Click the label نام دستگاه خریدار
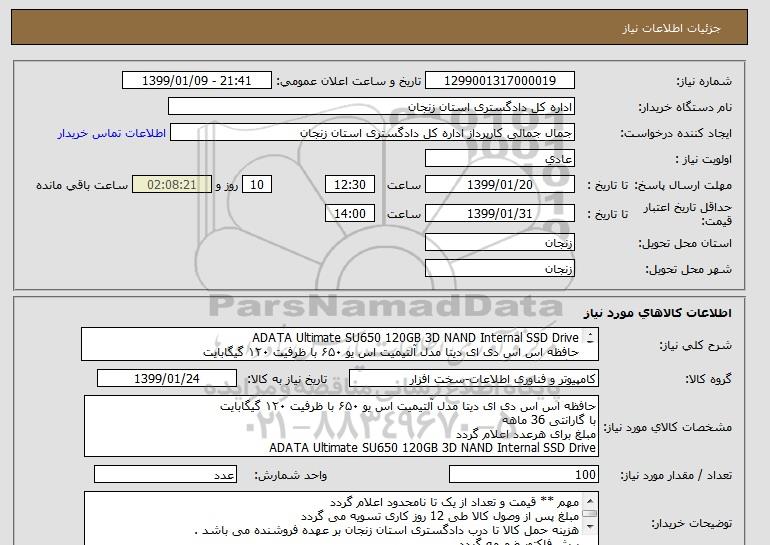Image resolution: width=770 pixels, height=545 pixels. 685,108
